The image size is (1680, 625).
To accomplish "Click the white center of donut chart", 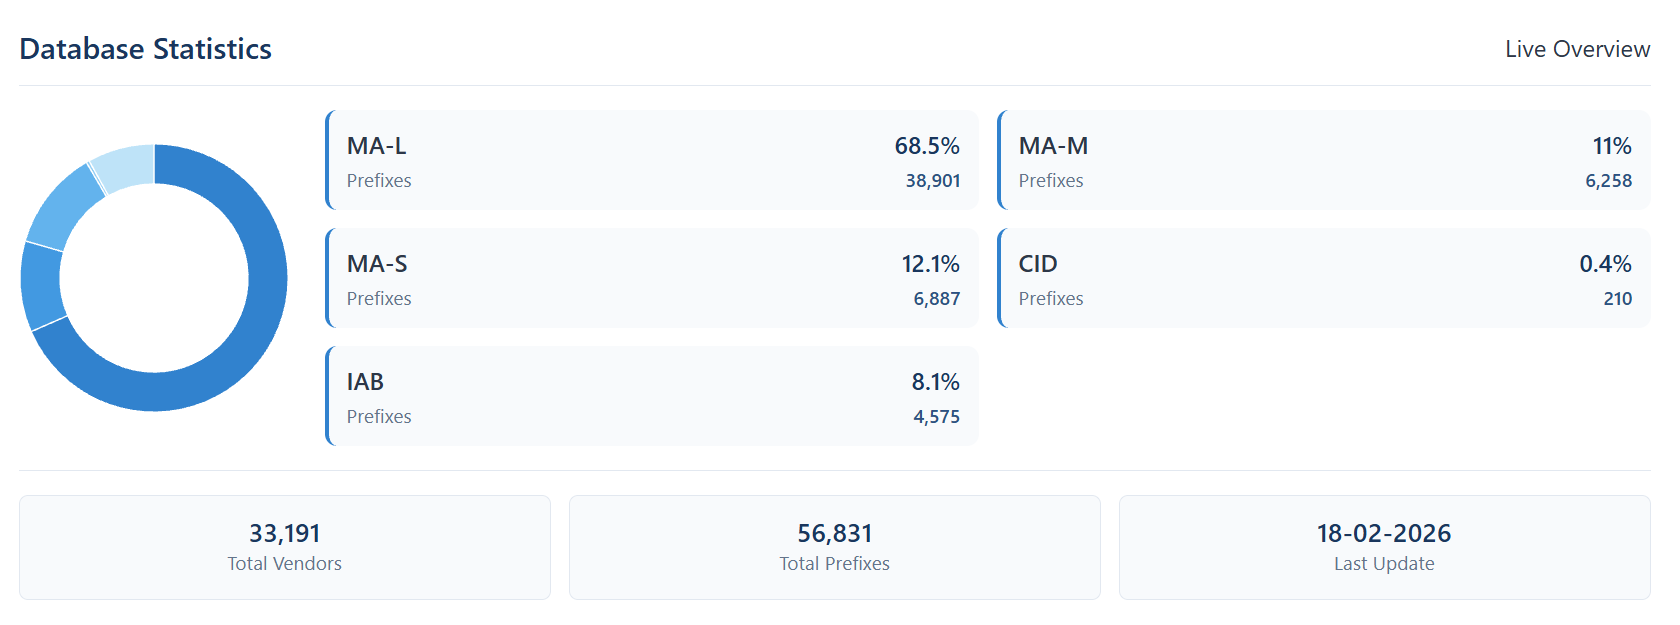I will click(154, 278).
